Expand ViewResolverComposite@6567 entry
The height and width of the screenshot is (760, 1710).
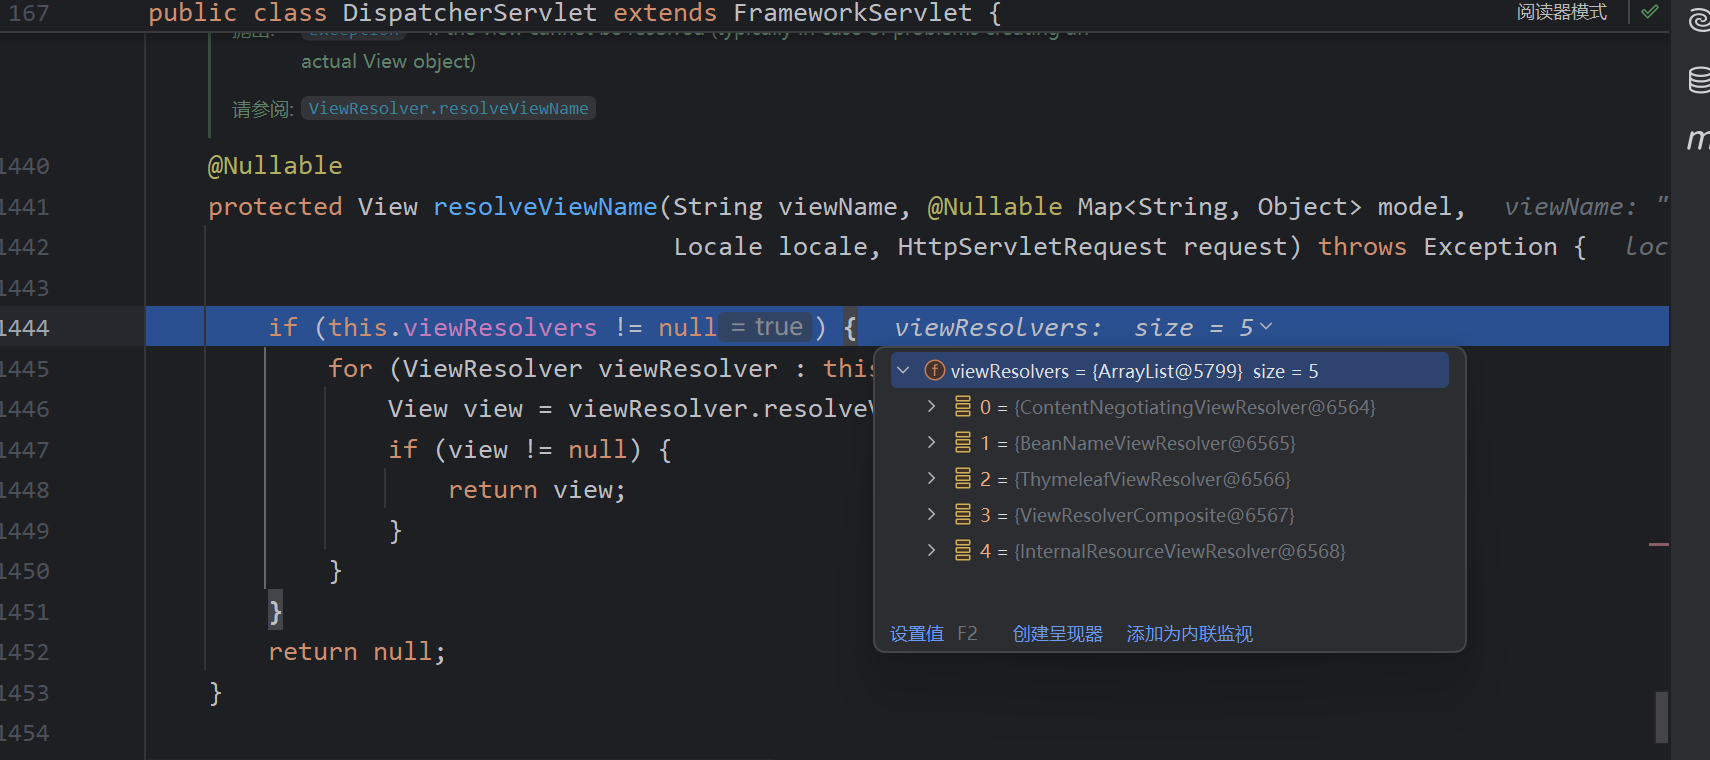pyautogui.click(x=931, y=514)
